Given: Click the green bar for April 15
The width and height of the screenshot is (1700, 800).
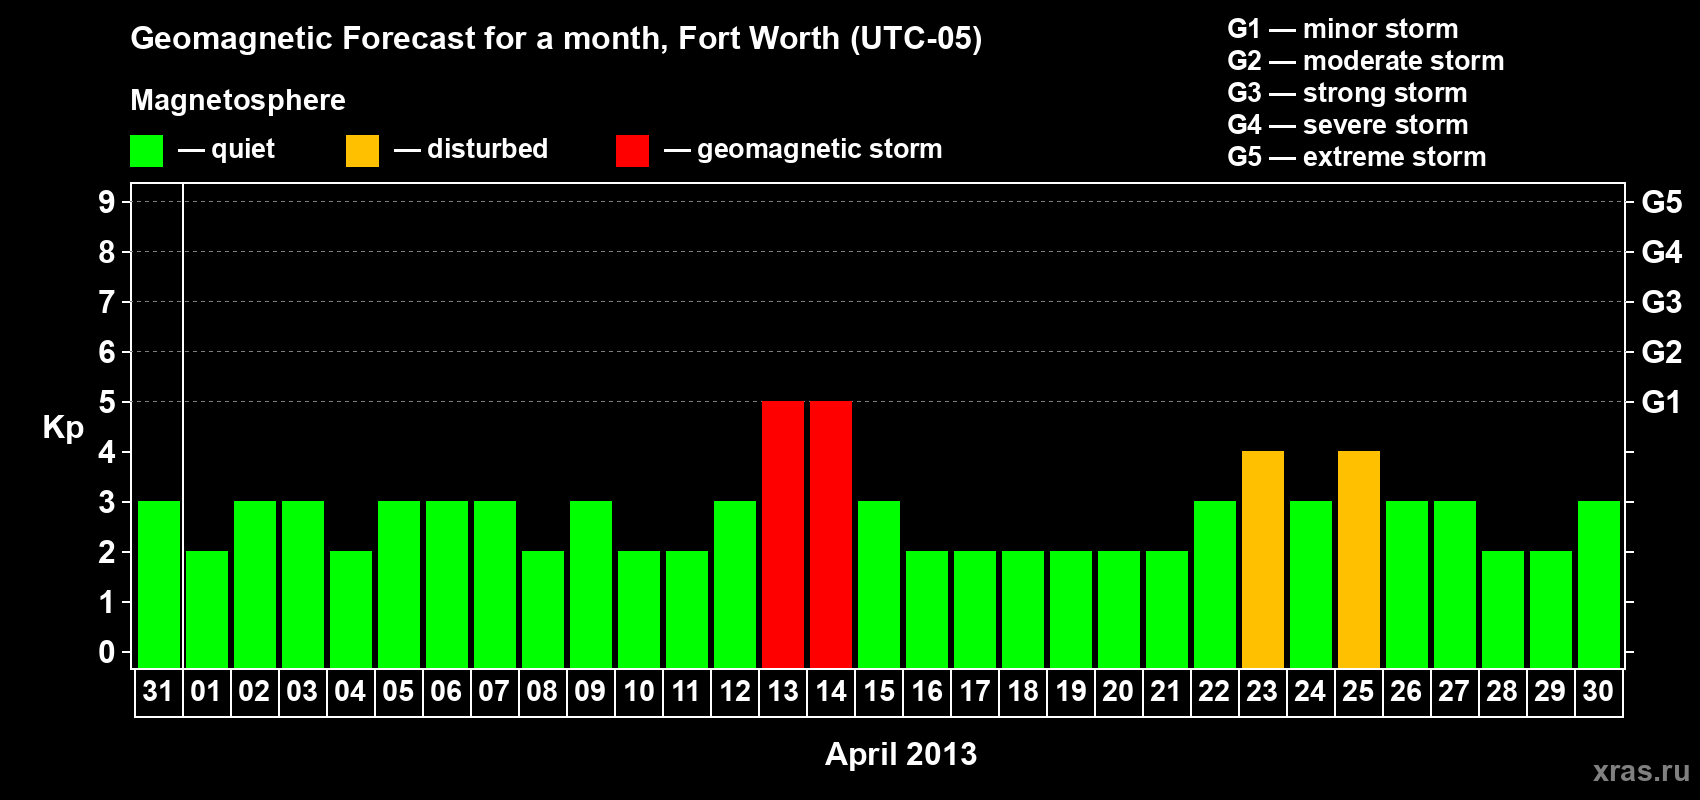Looking at the screenshot, I should coord(879,584).
